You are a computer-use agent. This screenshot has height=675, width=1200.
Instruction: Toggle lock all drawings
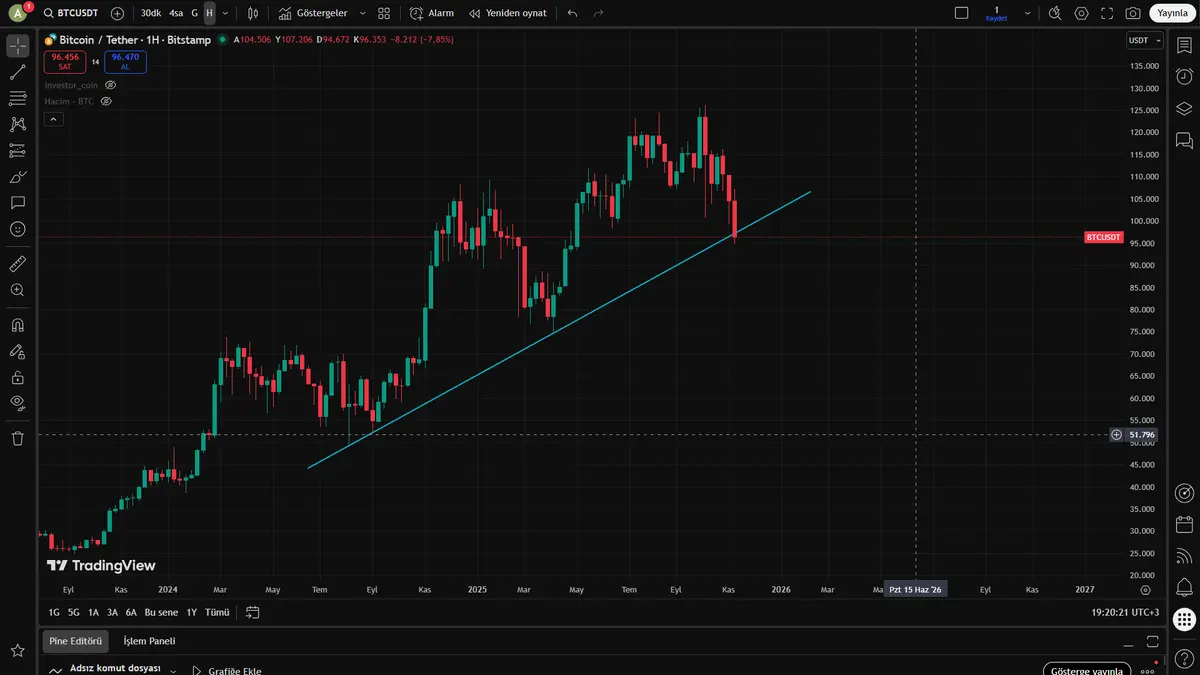coord(17,377)
